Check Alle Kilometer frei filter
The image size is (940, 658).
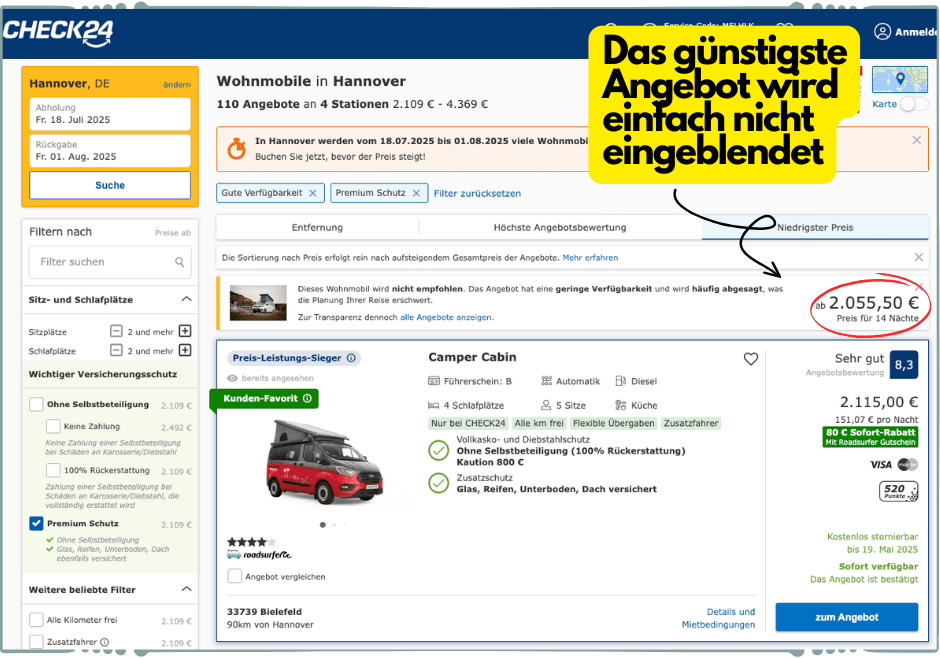coord(37,620)
